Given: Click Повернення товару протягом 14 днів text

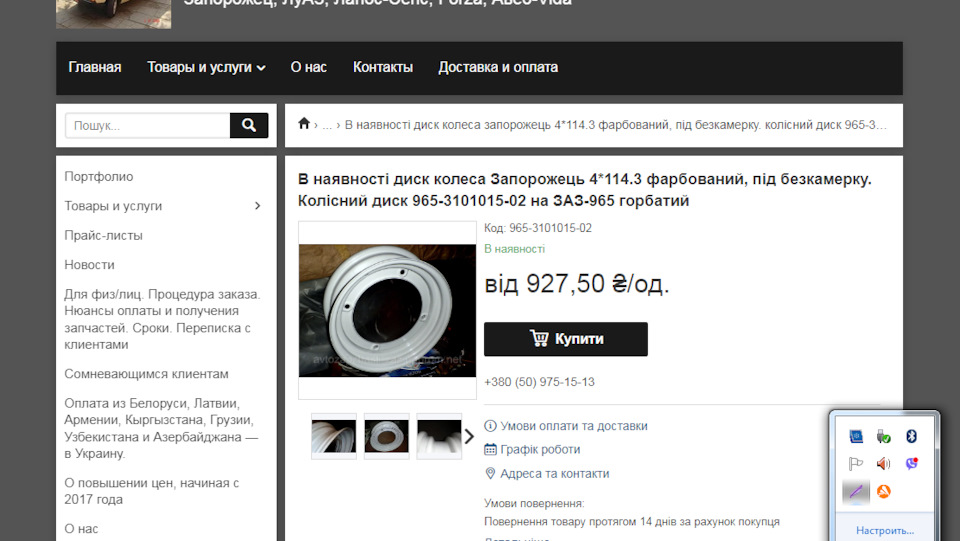Looking at the screenshot, I should (x=632, y=521).
